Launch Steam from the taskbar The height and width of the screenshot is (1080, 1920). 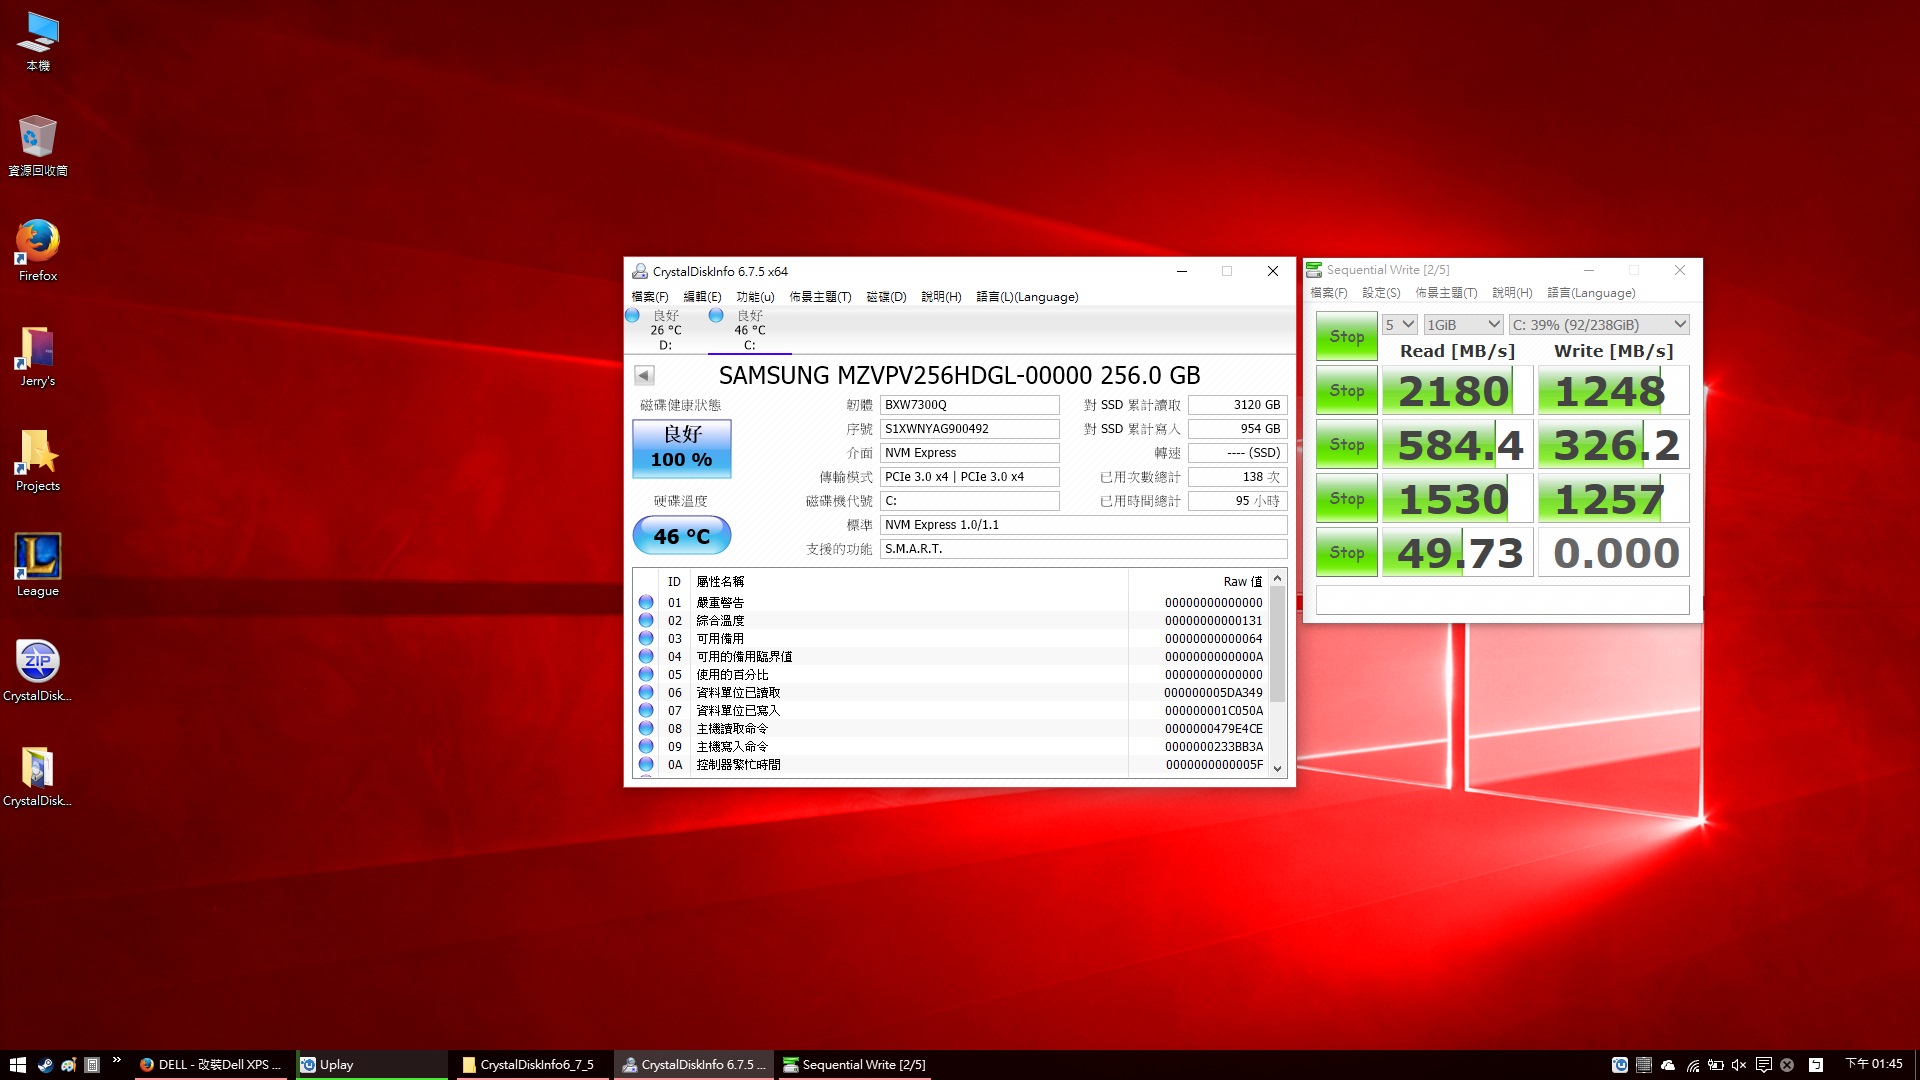click(45, 1065)
